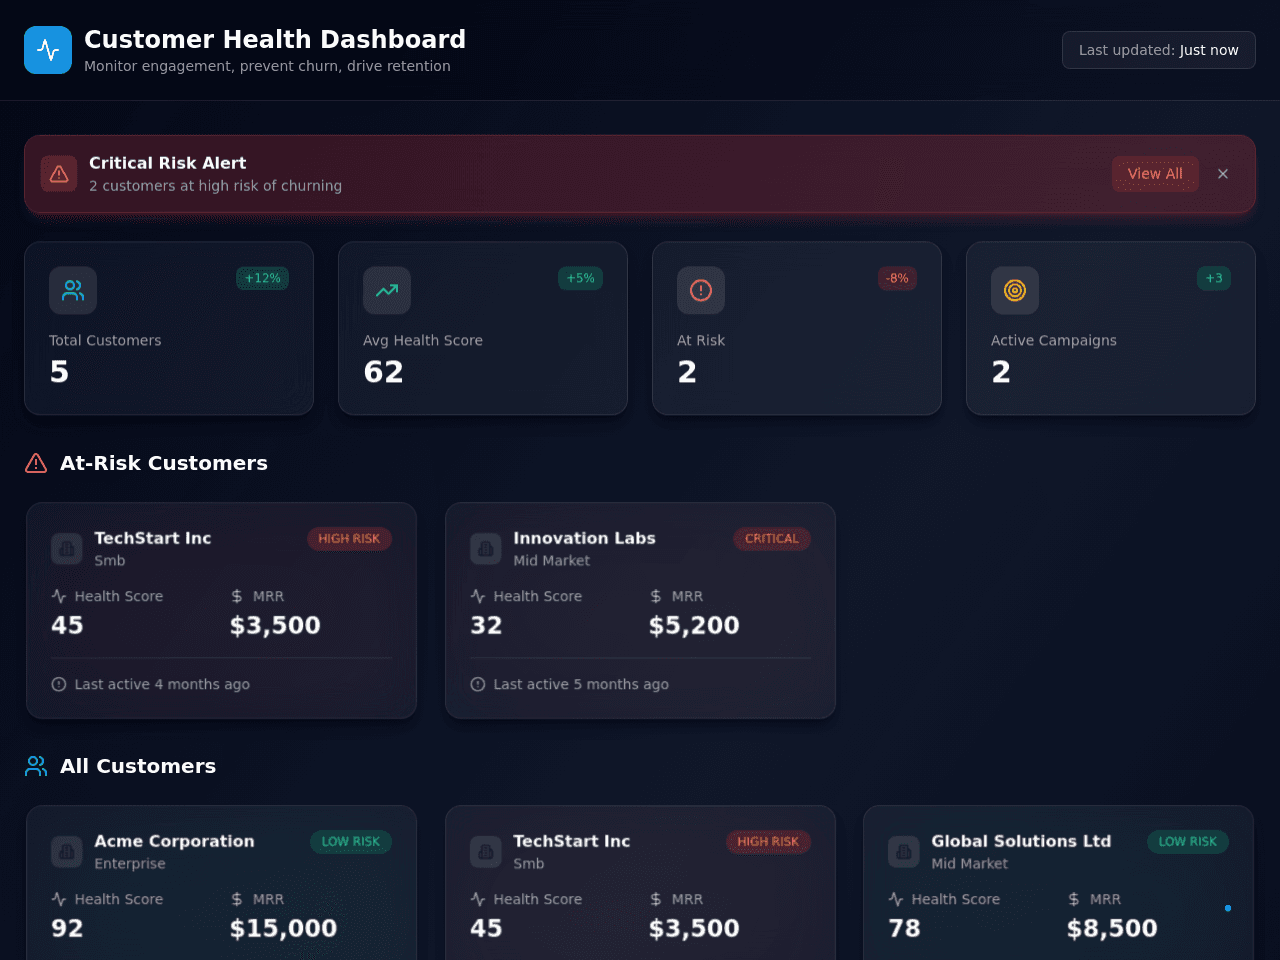This screenshot has height=960, width=1280.
Task: Click health score 78 on Global Solutions Ltd
Action: [904, 928]
